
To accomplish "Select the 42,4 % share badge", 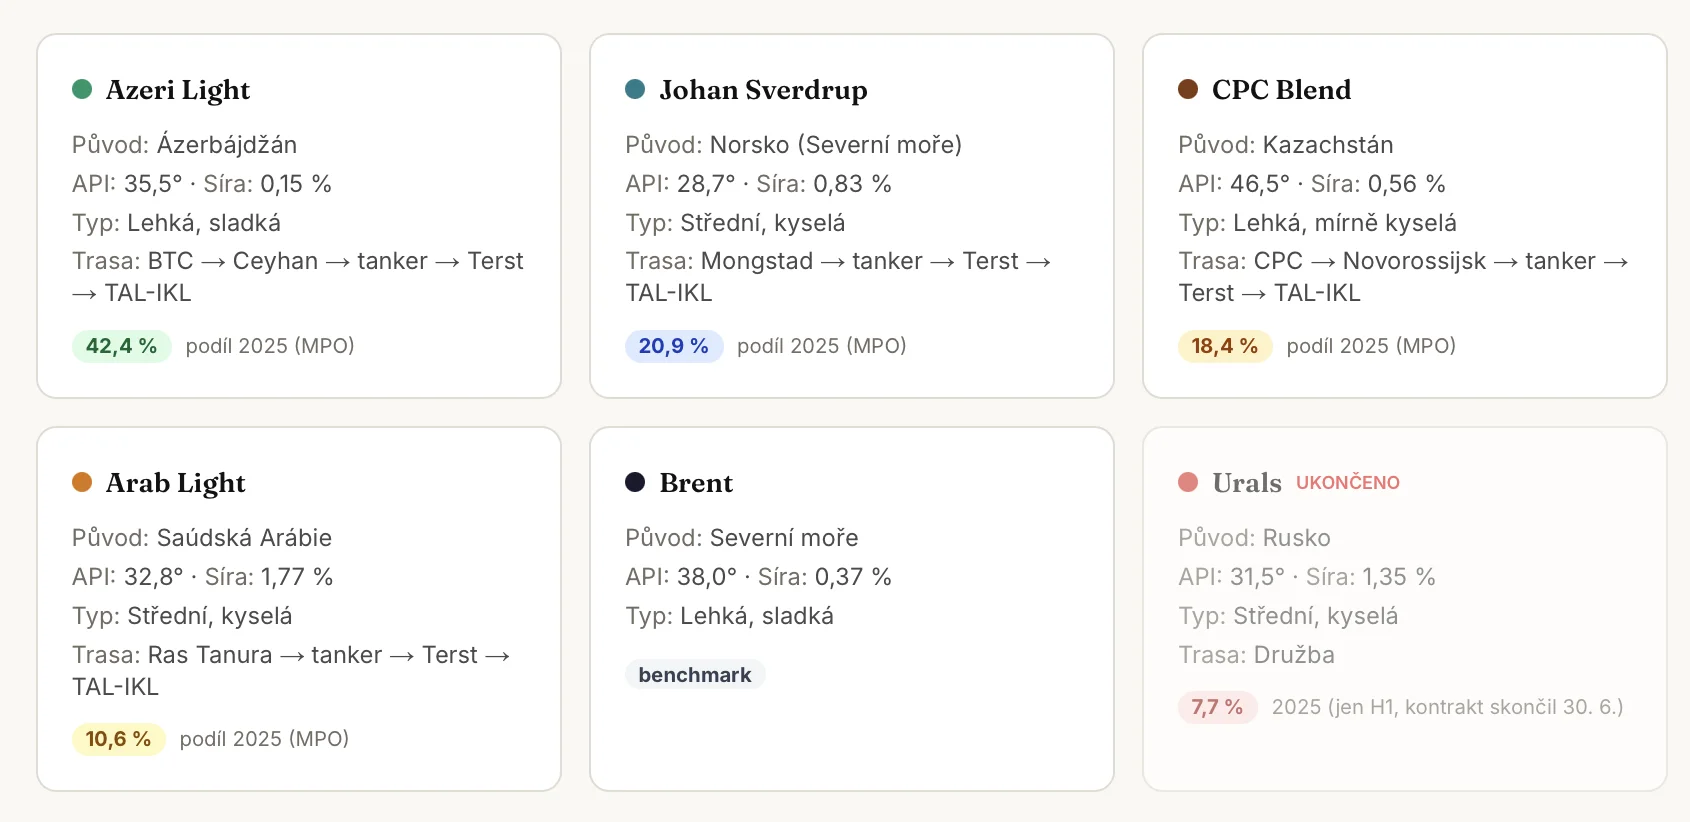I will click(121, 346).
